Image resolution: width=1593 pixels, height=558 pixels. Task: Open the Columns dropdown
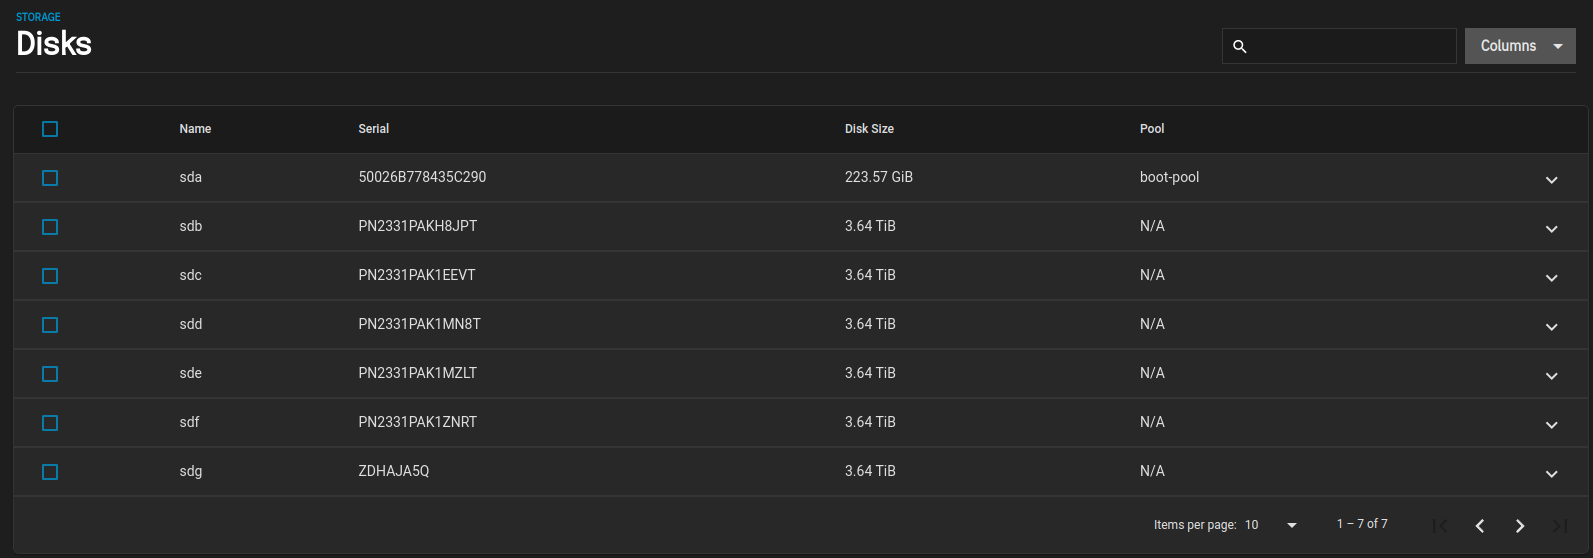1520,46
